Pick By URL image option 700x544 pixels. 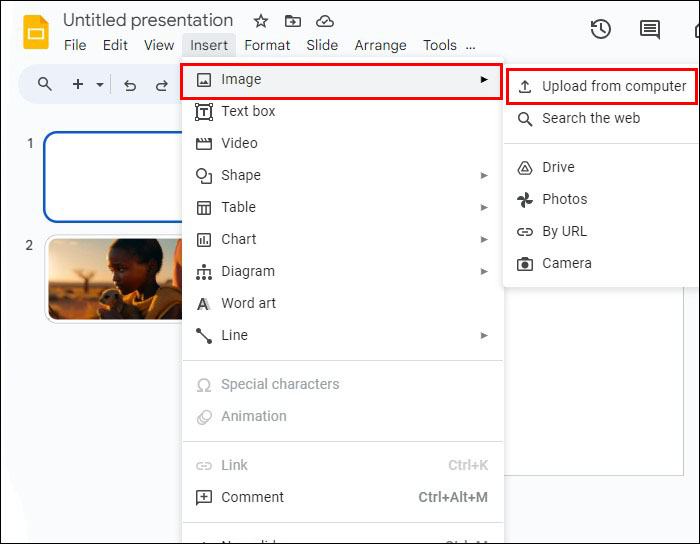[564, 231]
